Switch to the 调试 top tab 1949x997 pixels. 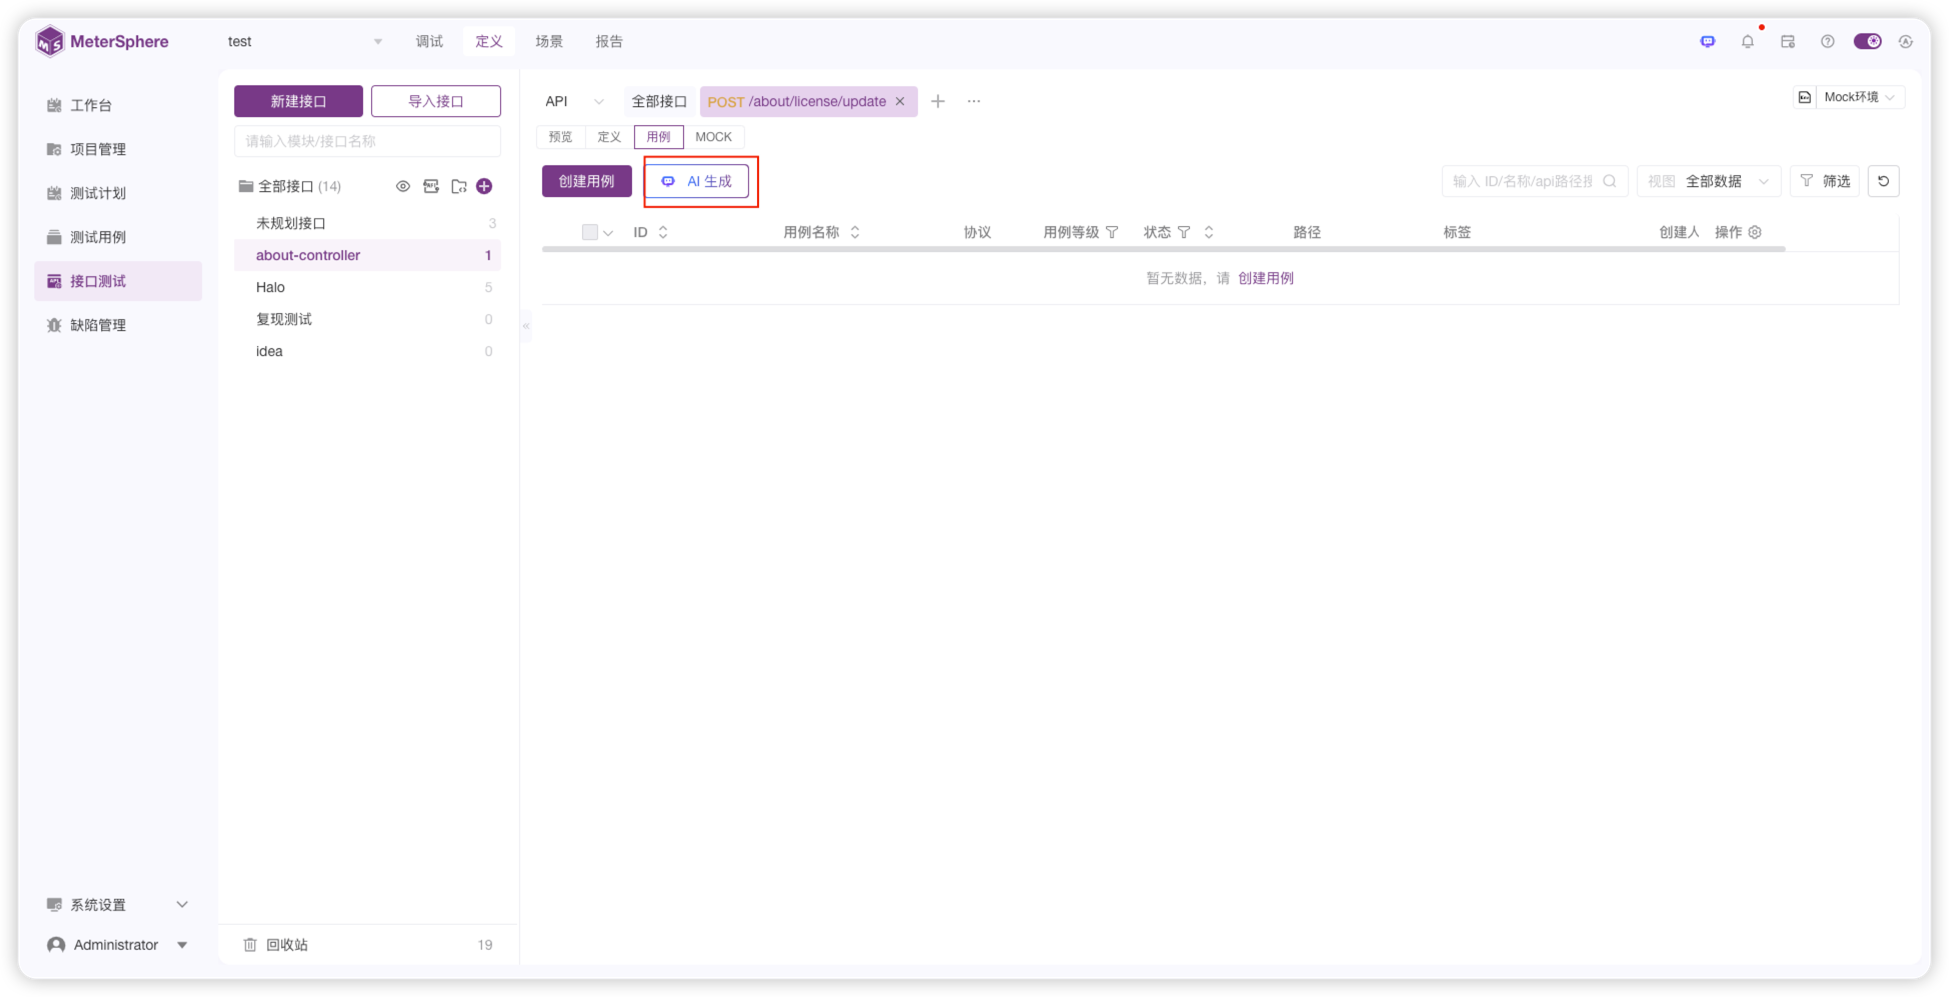click(429, 42)
